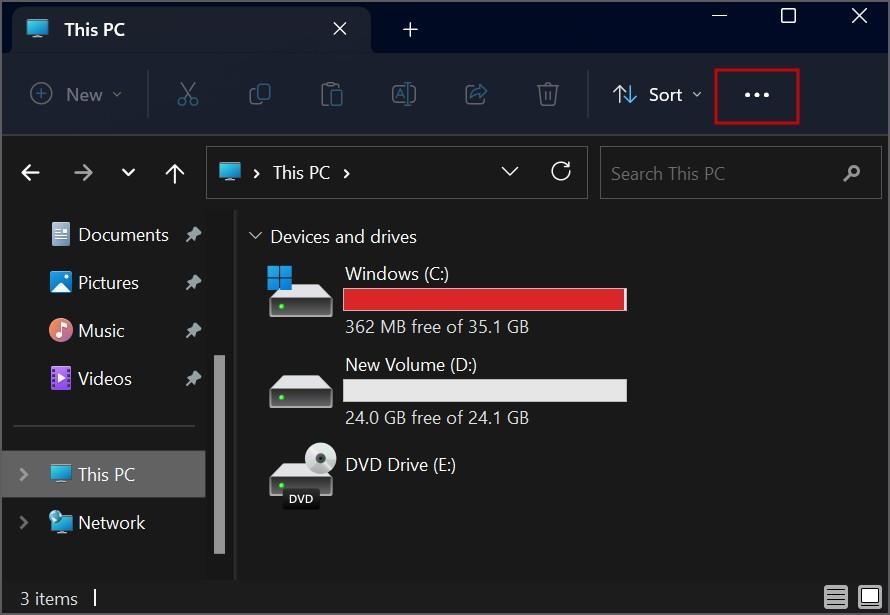890x615 pixels.
Task: Click the "Windows (C:)" label
Action: pyautogui.click(x=397, y=273)
